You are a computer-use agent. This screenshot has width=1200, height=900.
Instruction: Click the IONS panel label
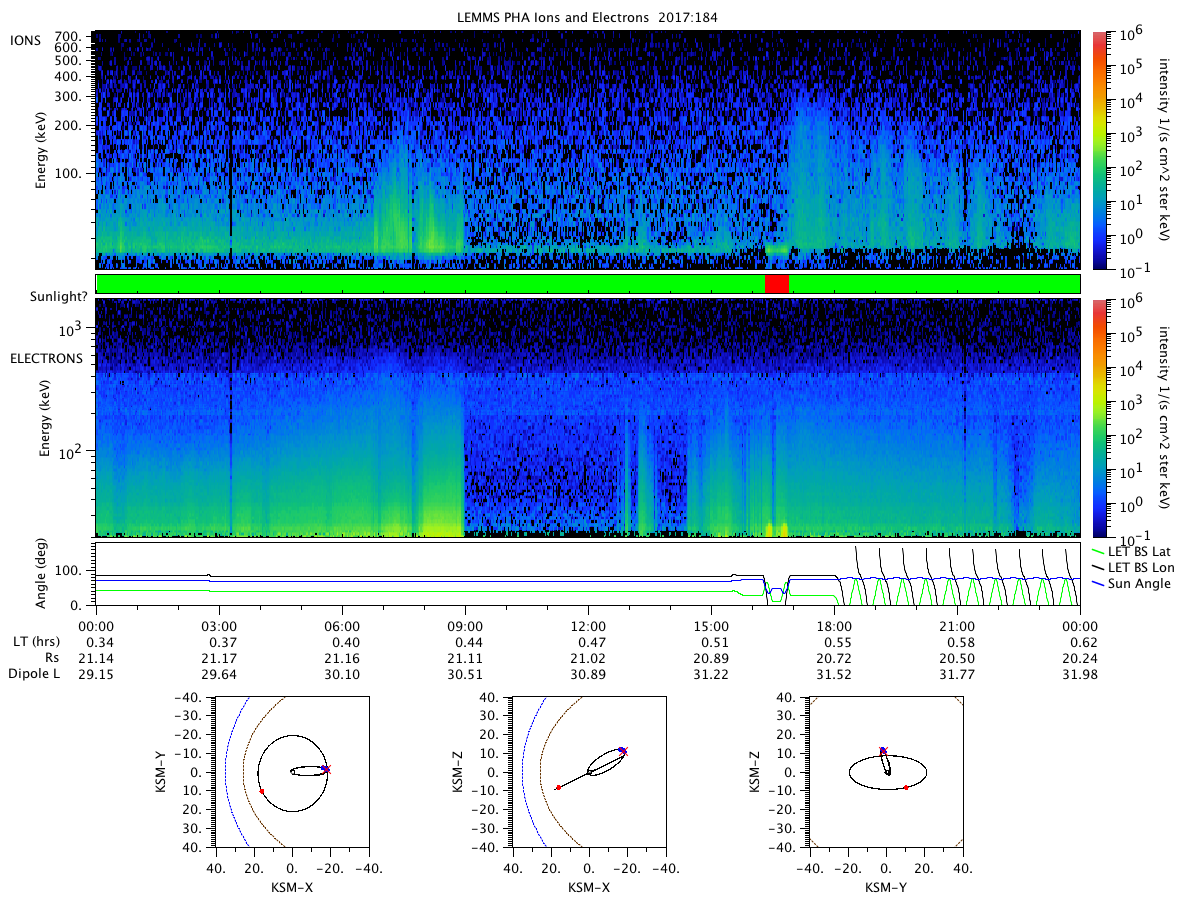pyautogui.click(x=26, y=39)
